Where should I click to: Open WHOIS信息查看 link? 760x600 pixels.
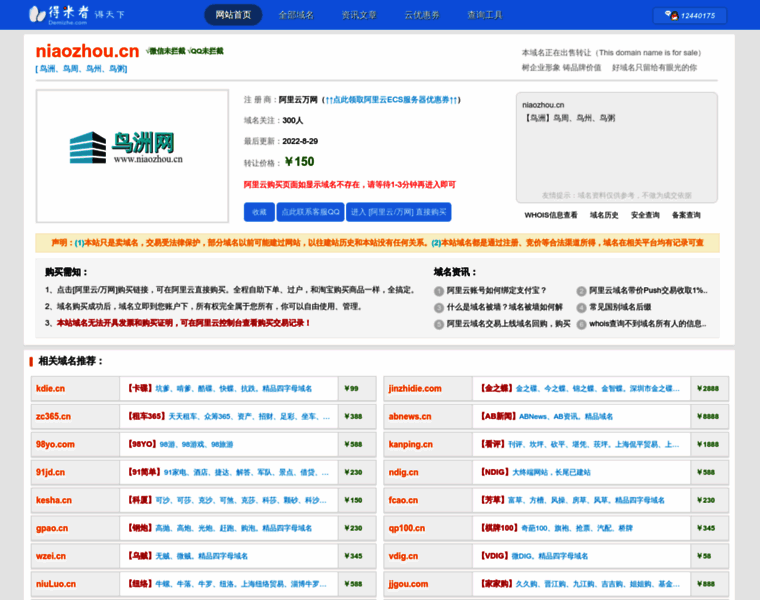(551, 215)
